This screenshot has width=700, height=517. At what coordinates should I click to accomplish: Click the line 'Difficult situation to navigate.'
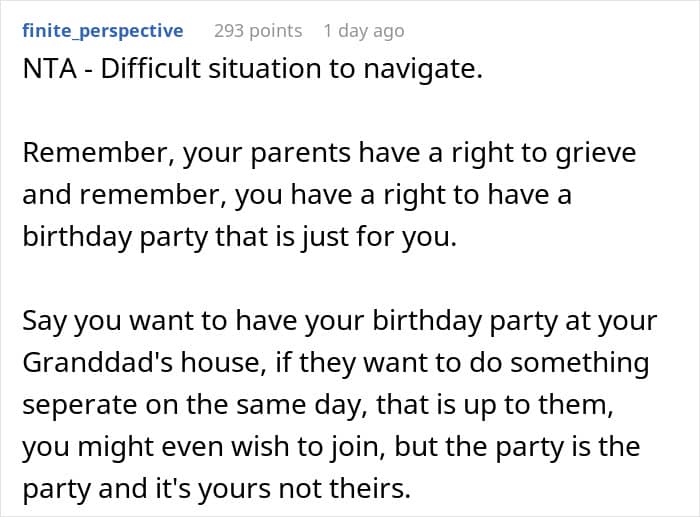point(292,69)
